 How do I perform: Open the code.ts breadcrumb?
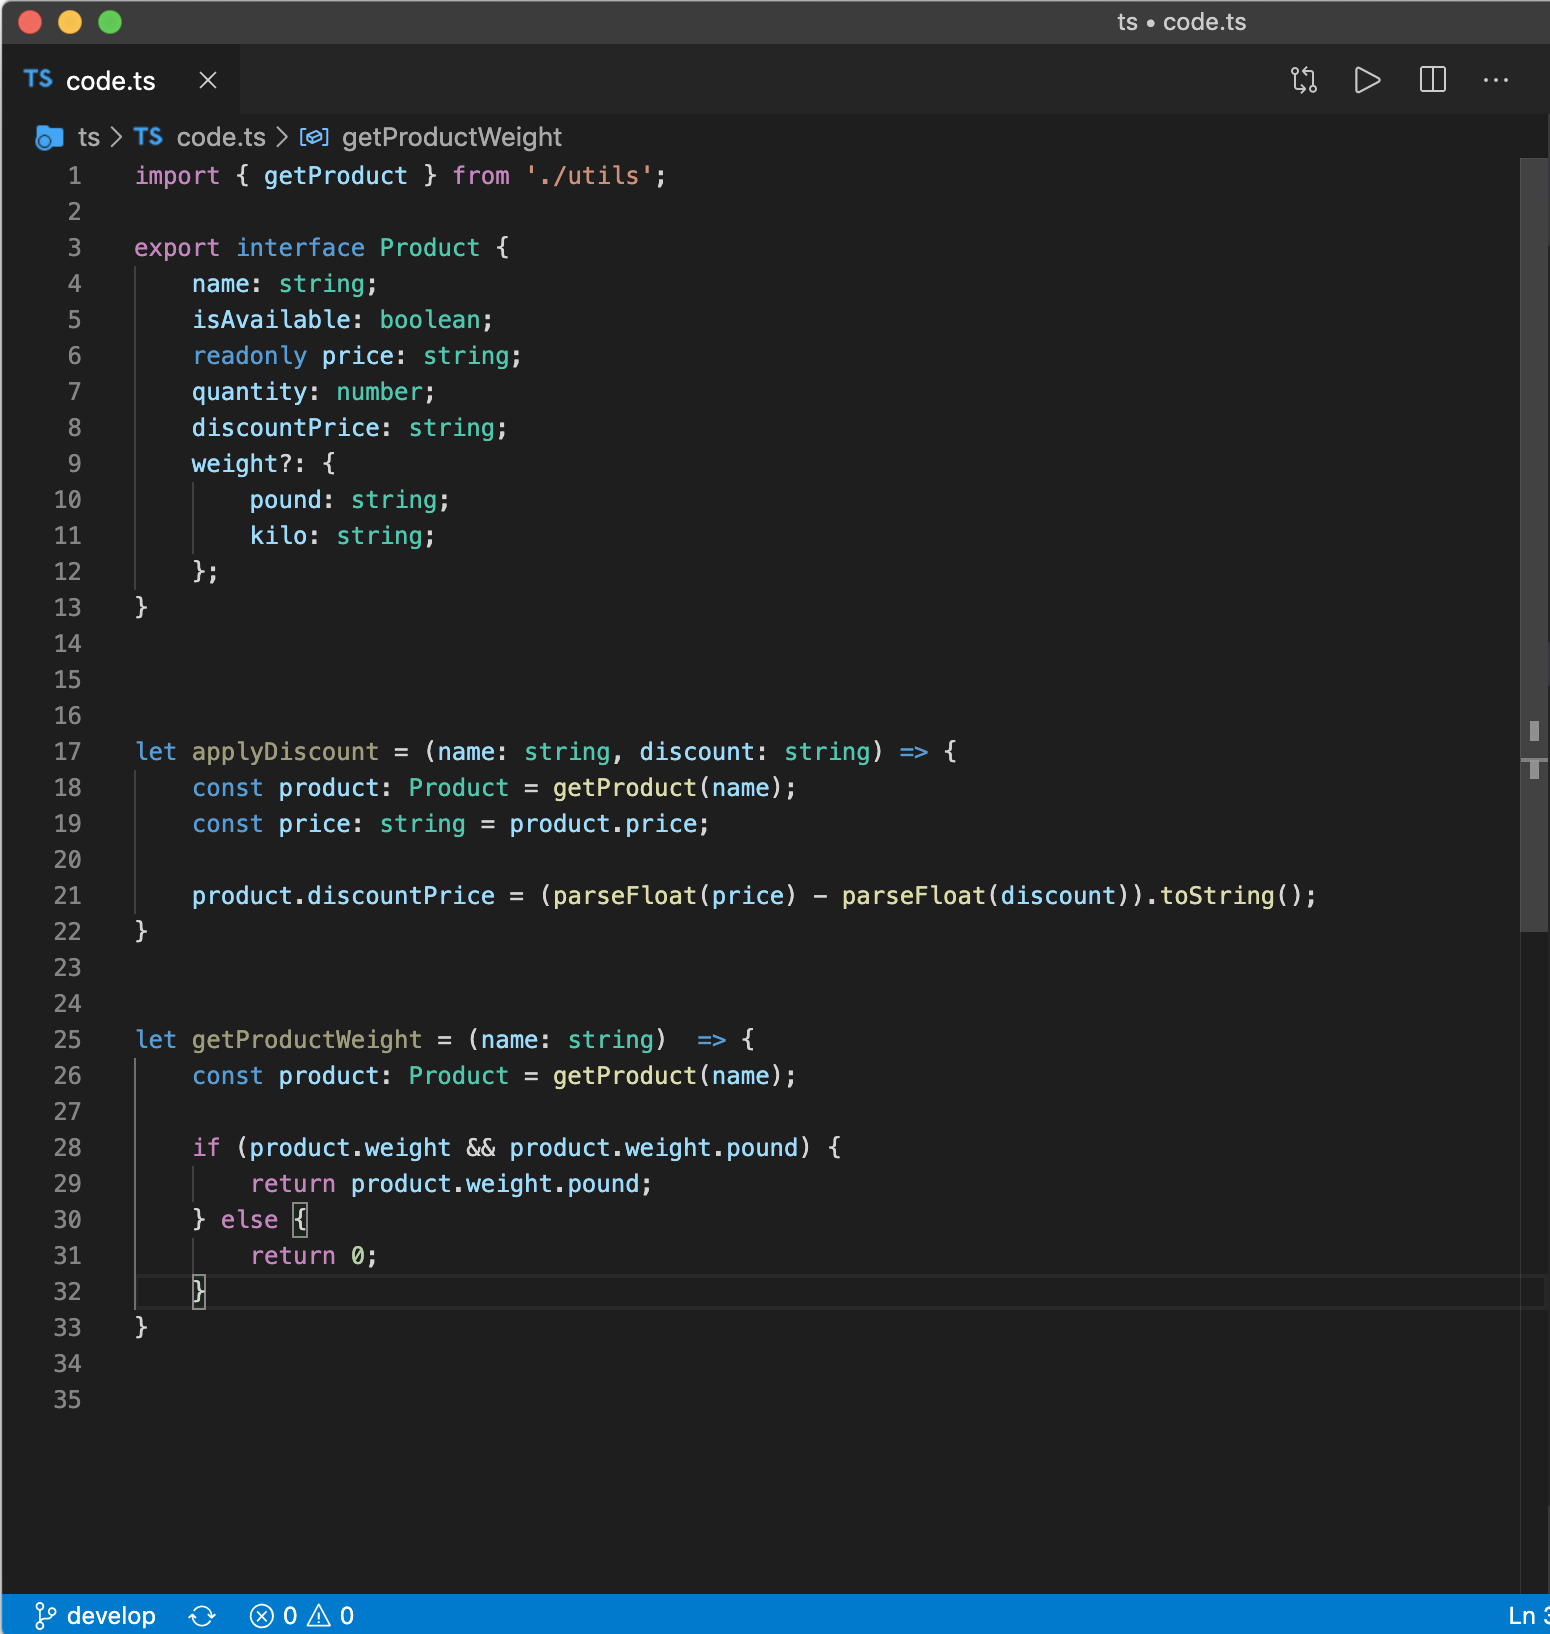(221, 137)
